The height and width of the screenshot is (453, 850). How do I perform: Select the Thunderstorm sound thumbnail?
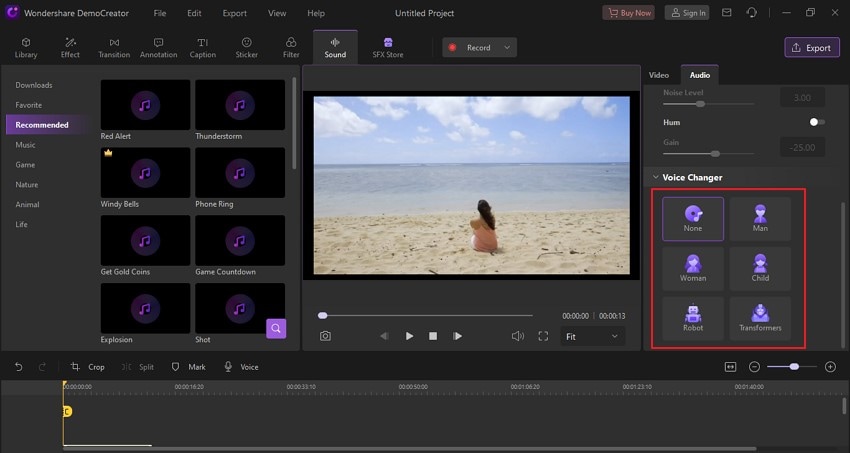tap(240, 105)
